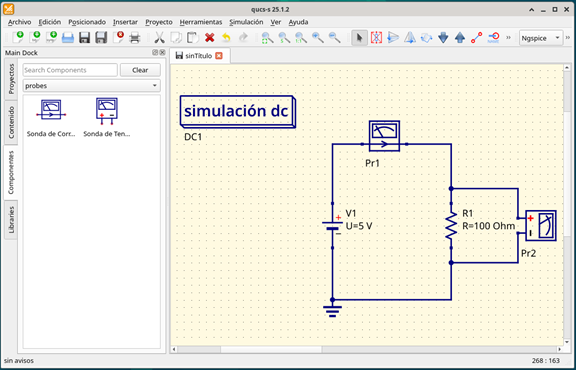Image resolution: width=576 pixels, height=370 pixels.
Task: Open the Ngspice simulator dropdown
Action: click(541, 38)
